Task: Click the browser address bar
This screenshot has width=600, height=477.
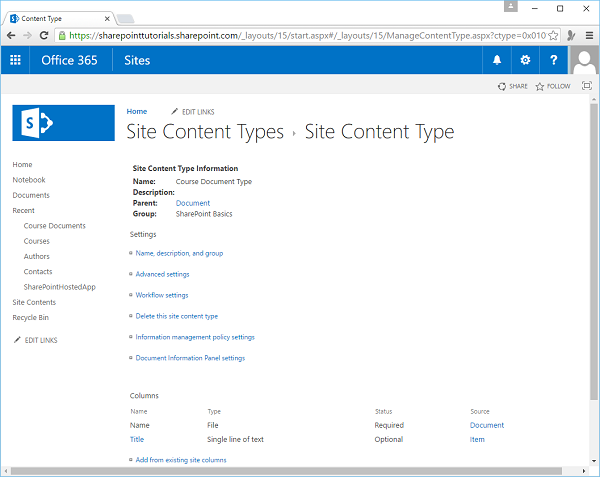Action: click(300, 34)
